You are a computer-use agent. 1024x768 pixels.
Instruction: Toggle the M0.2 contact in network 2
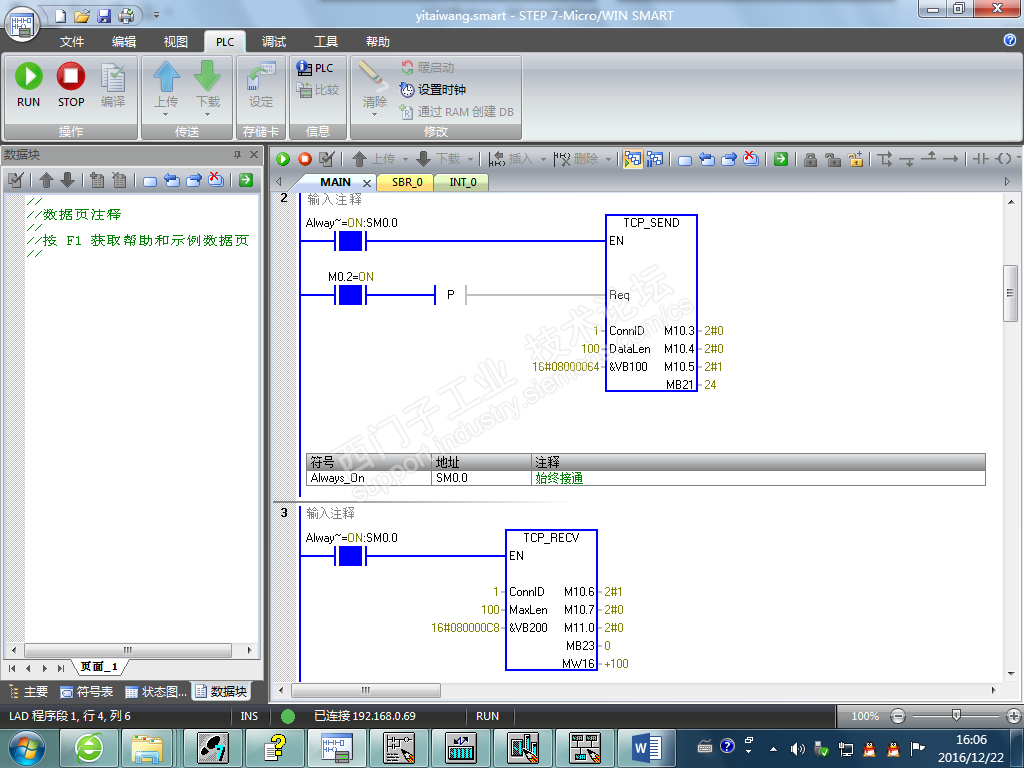350,295
